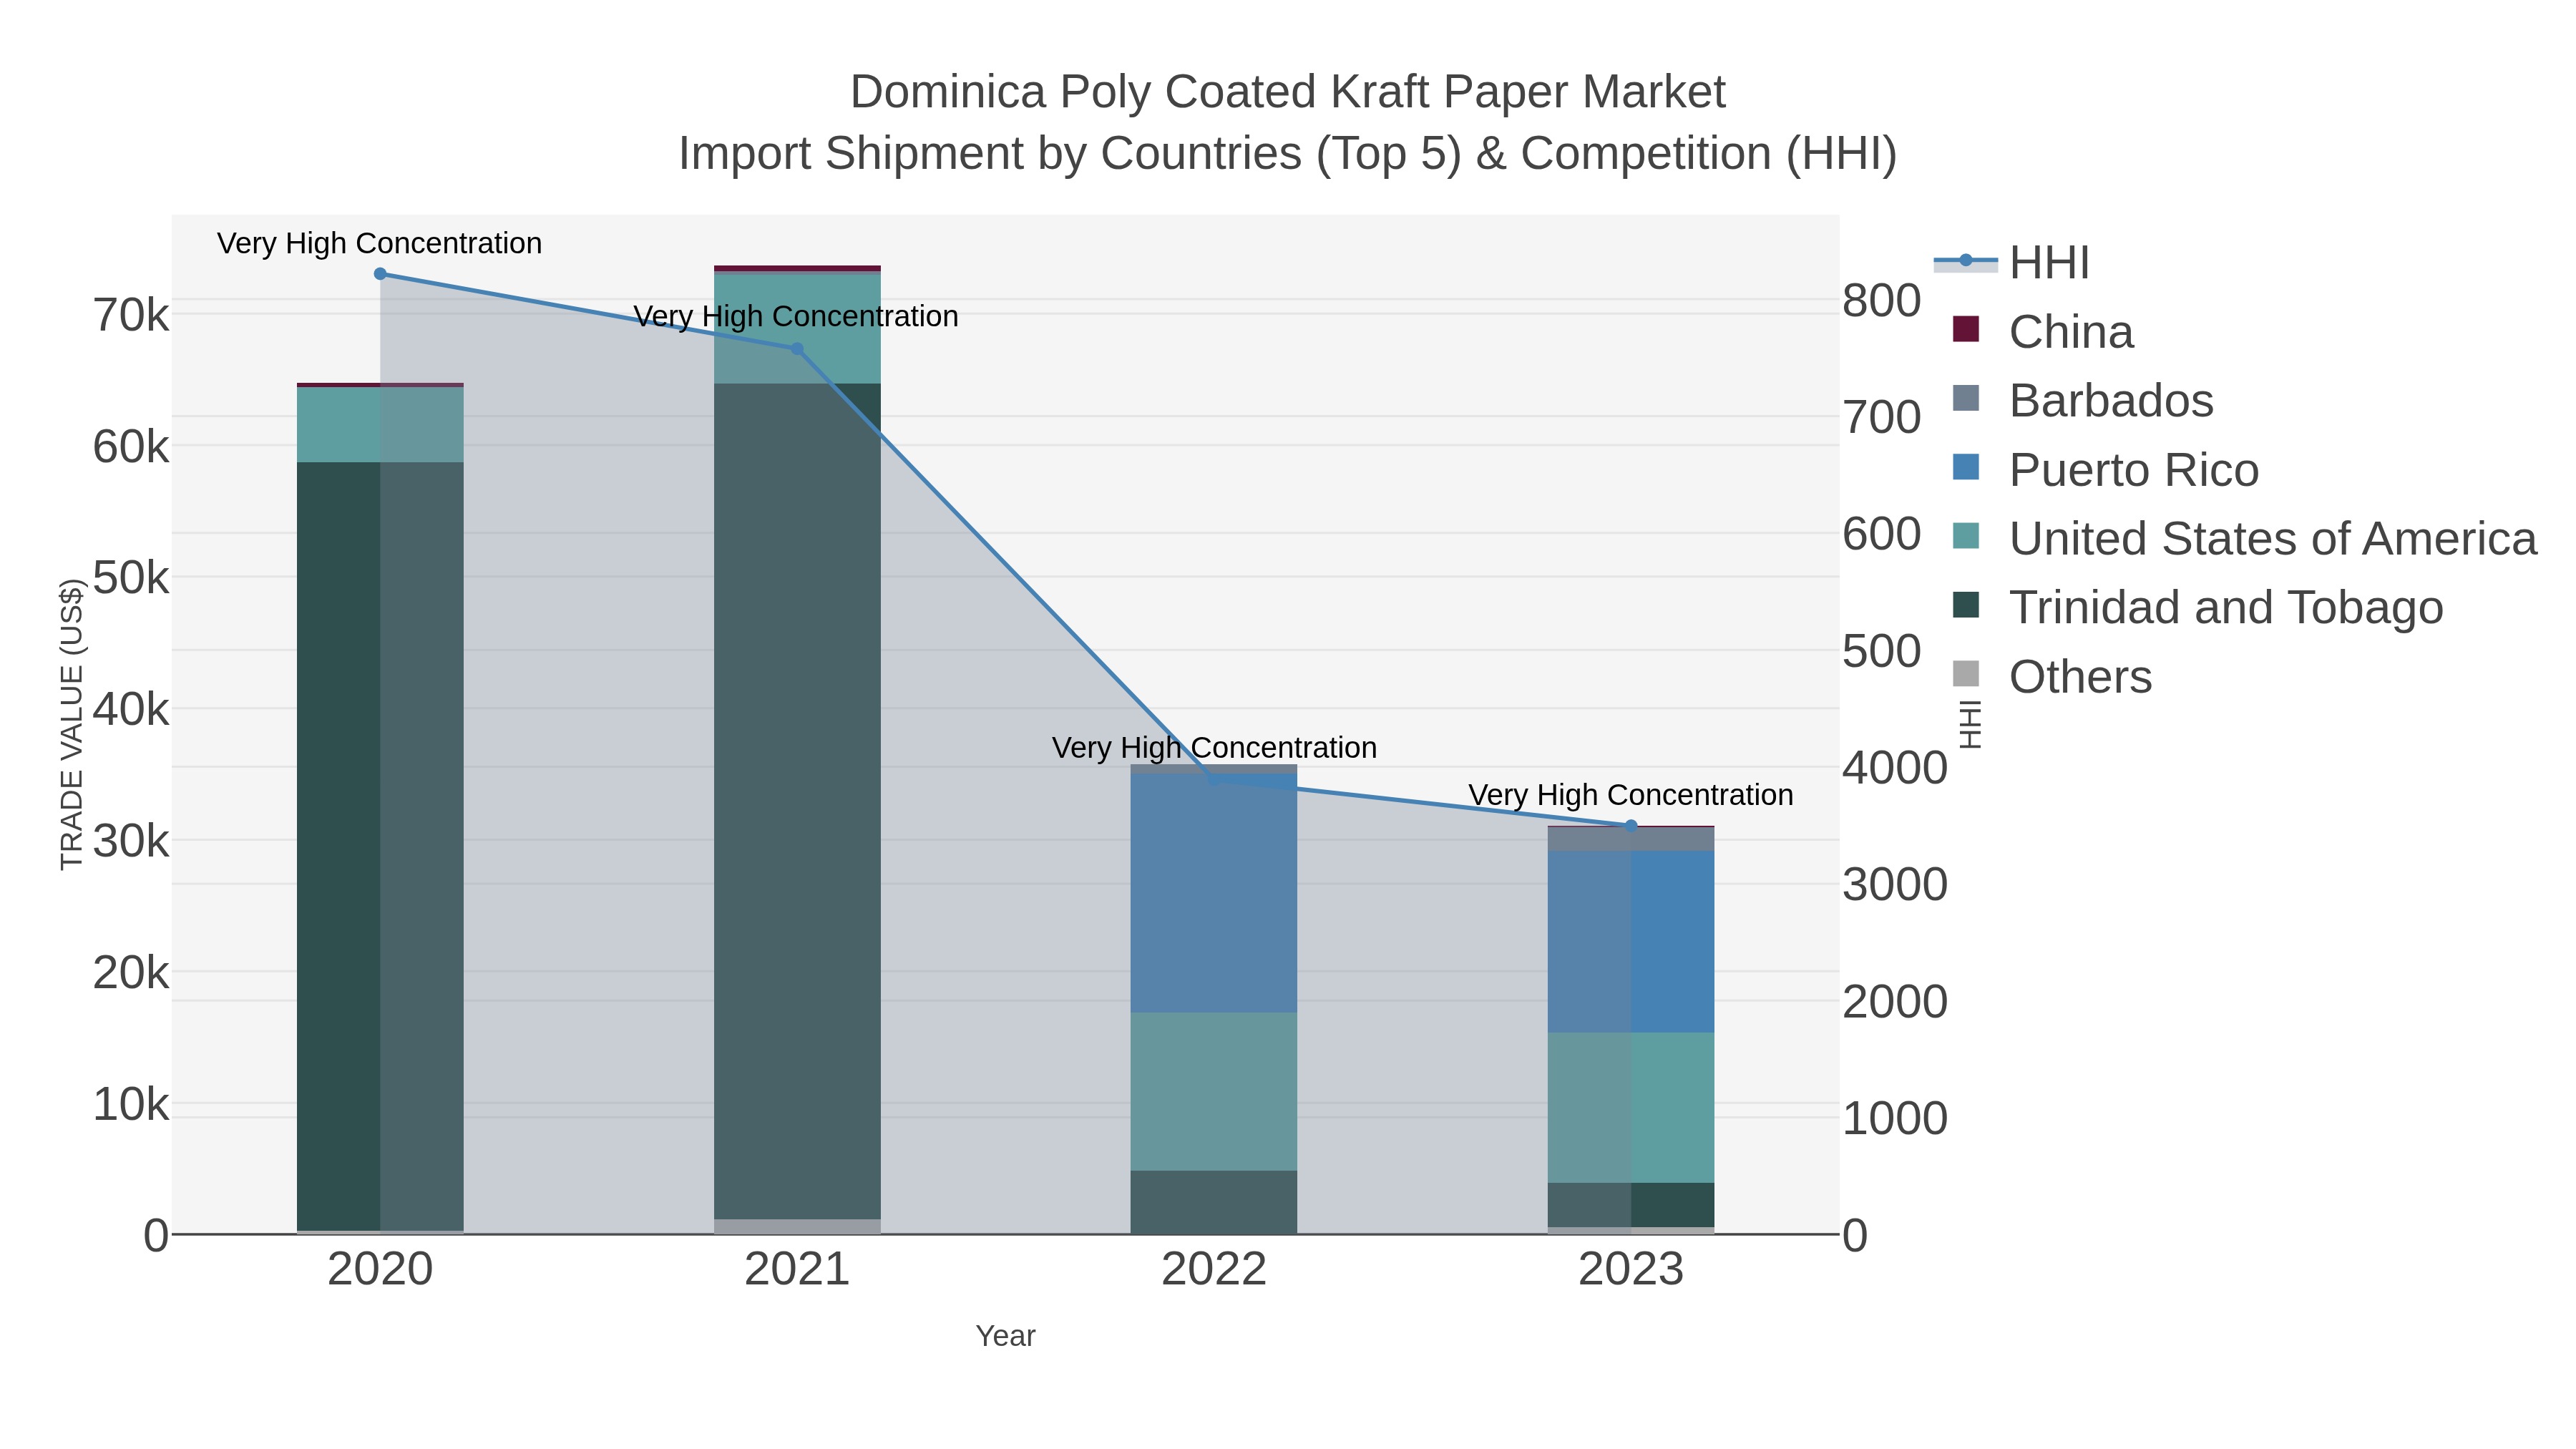
Task: Toggle United States of America legend entry
Action: [x=2244, y=539]
